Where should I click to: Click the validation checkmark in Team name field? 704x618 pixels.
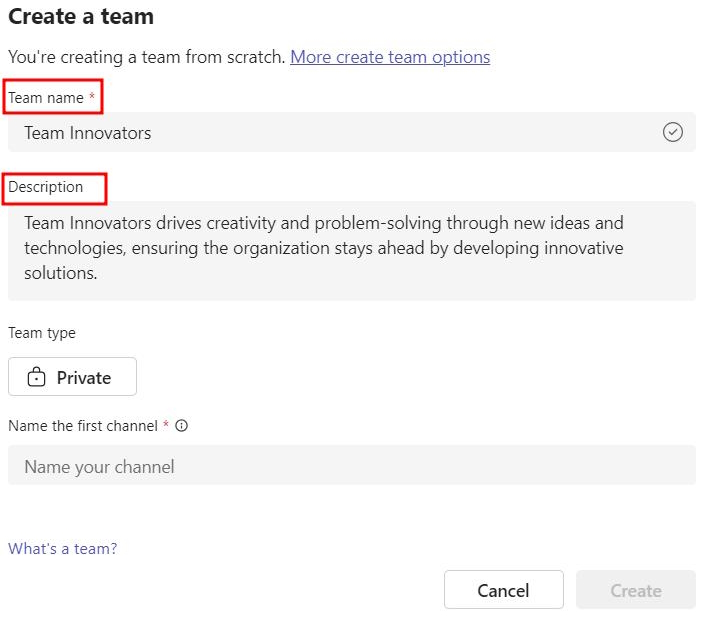click(x=673, y=132)
